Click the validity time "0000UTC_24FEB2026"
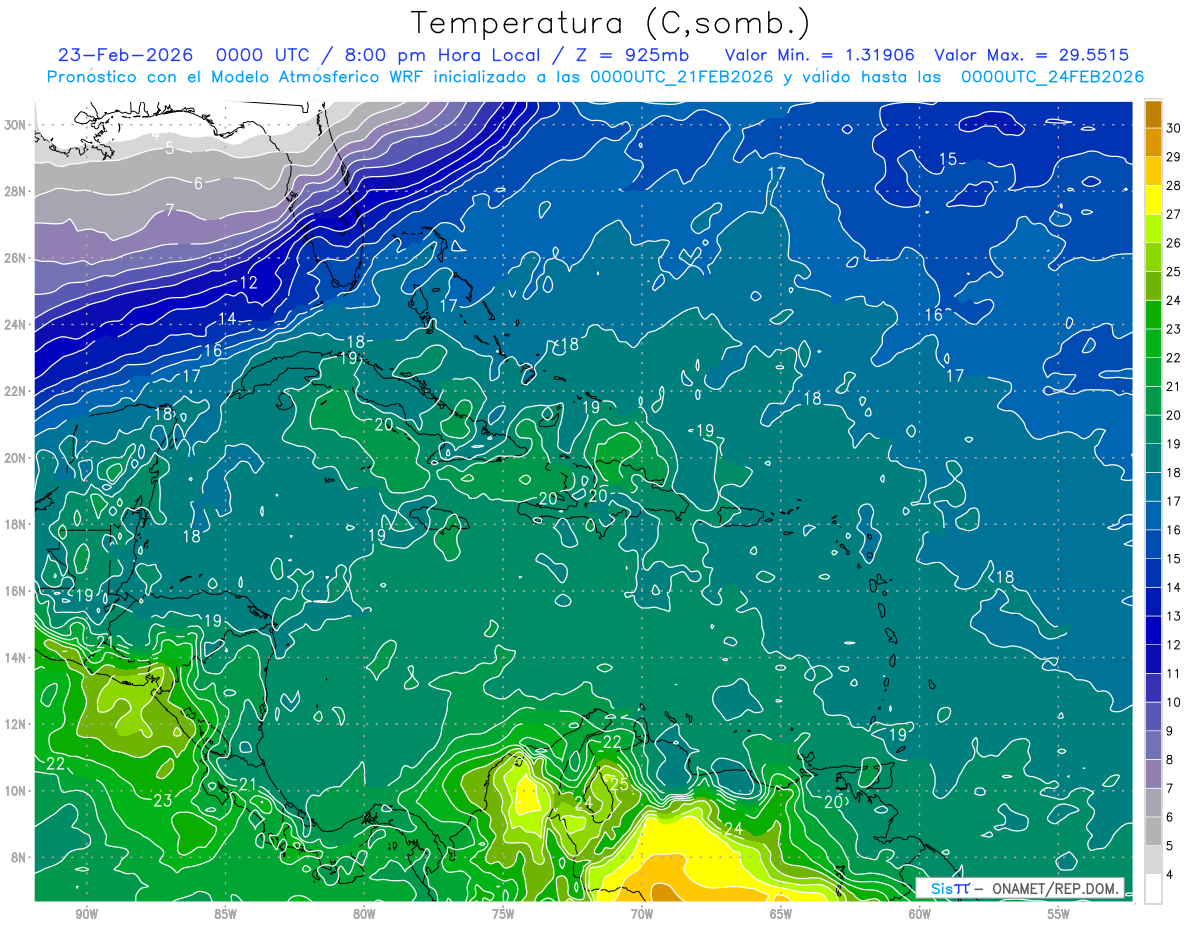 point(1053,77)
